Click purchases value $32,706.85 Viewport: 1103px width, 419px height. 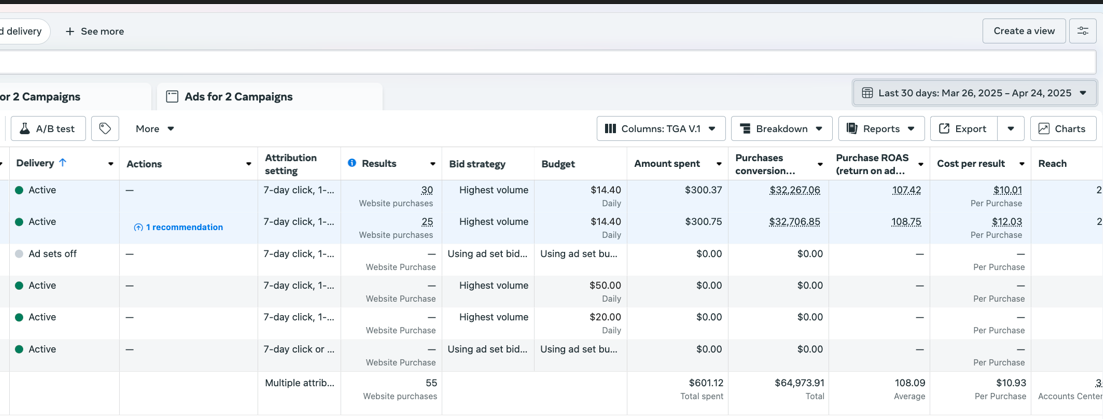(x=794, y=221)
